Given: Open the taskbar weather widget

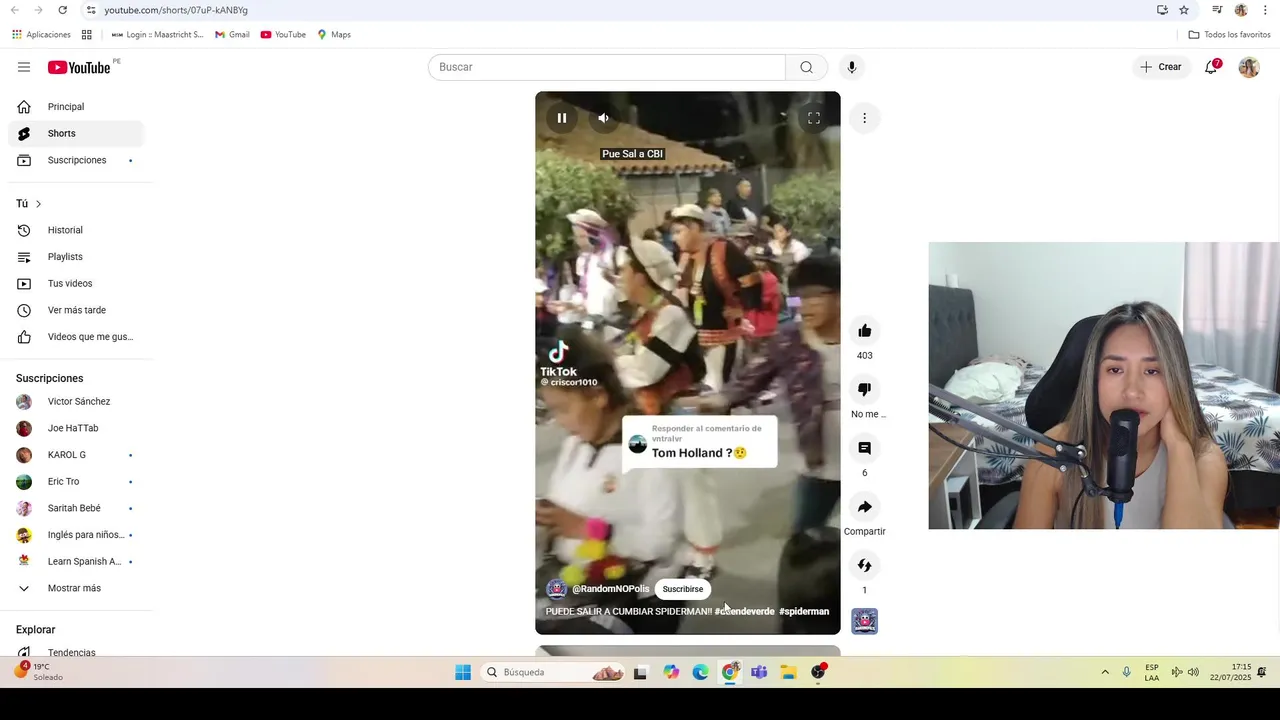Looking at the screenshot, I should click(x=40, y=671).
